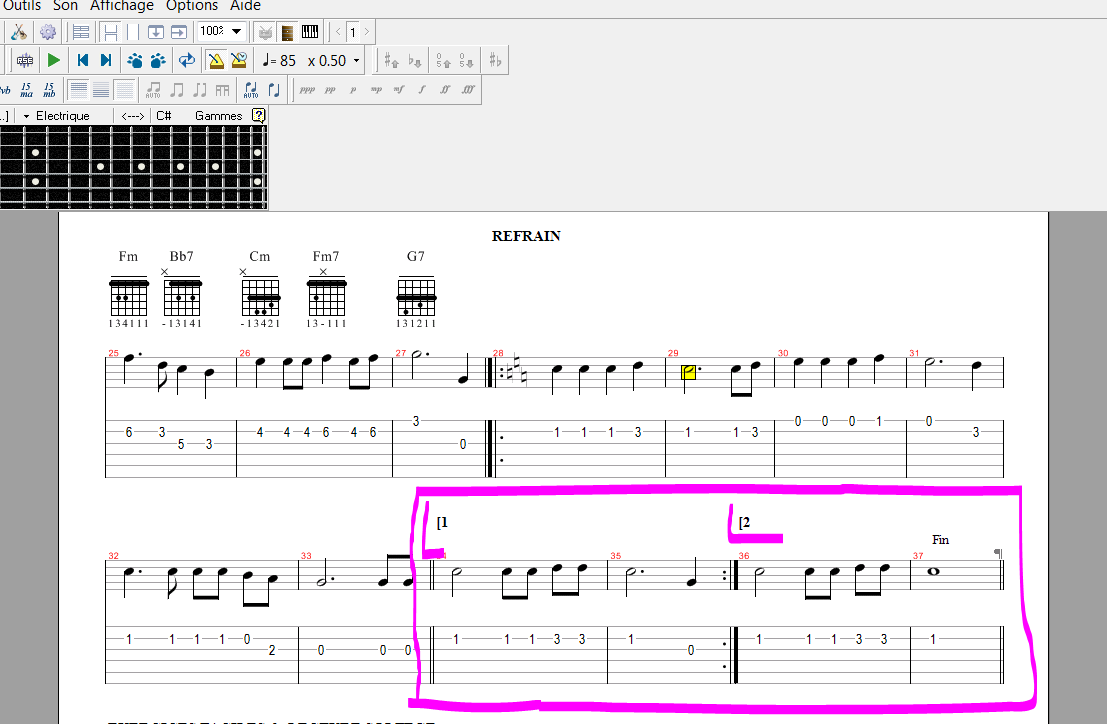The image size is (1107, 724).
Task: Select the G7 chord diagram
Action: tap(416, 289)
